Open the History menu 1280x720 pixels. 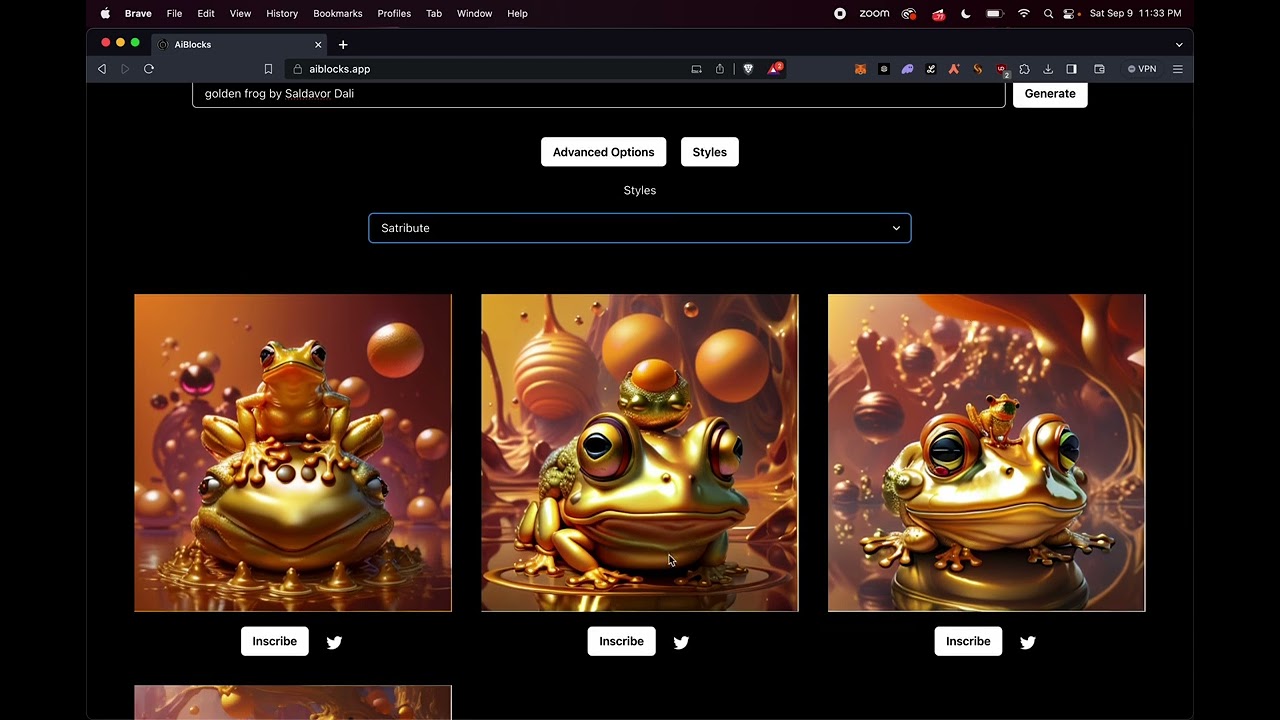(x=282, y=14)
